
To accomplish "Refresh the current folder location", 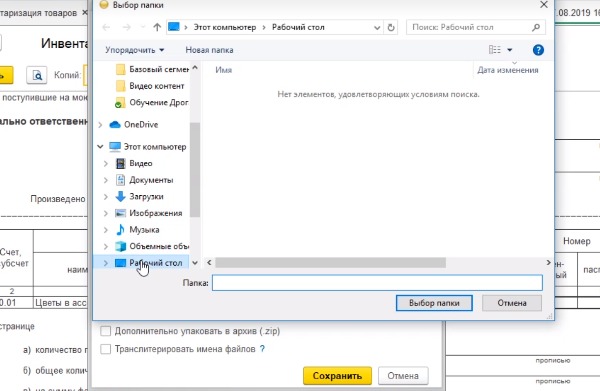I will pyautogui.click(x=391, y=28).
